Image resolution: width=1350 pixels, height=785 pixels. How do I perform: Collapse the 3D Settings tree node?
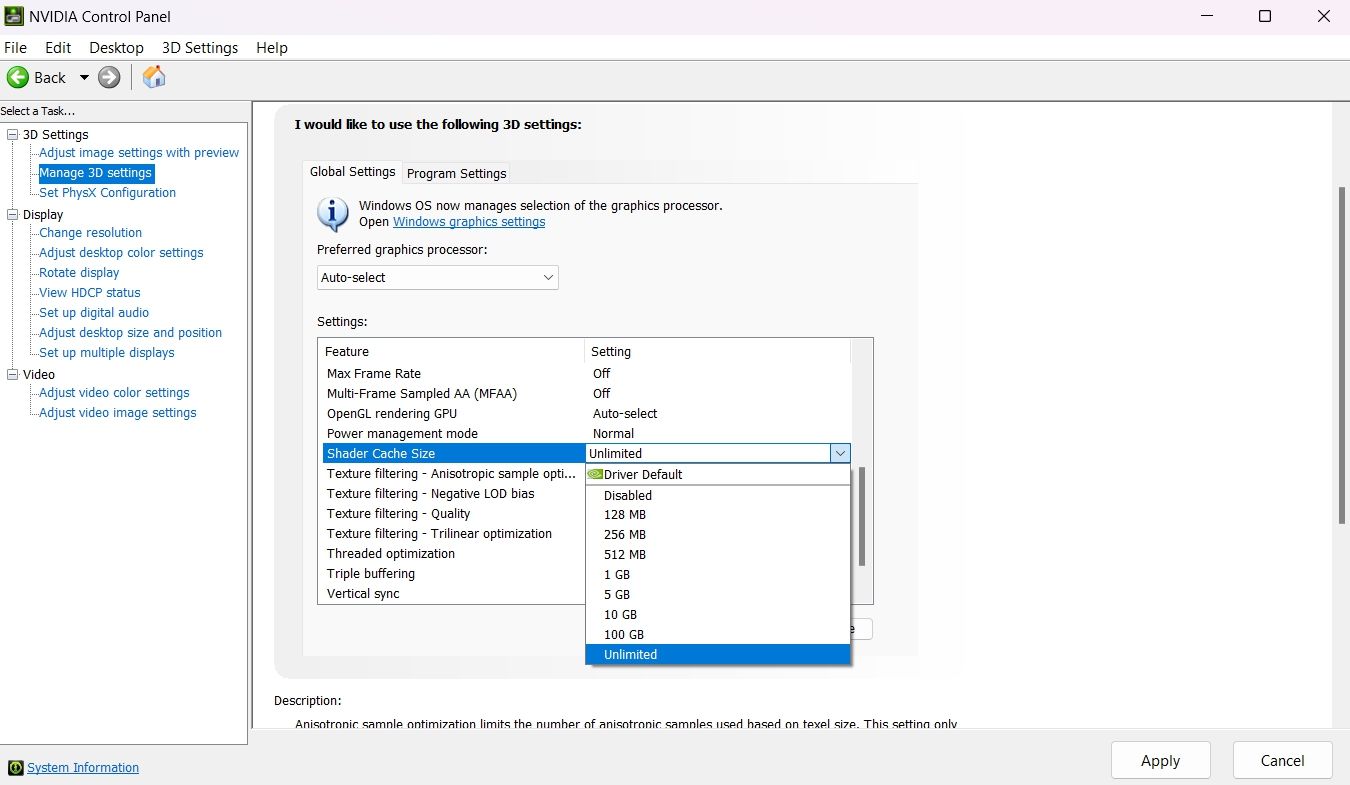pos(13,134)
